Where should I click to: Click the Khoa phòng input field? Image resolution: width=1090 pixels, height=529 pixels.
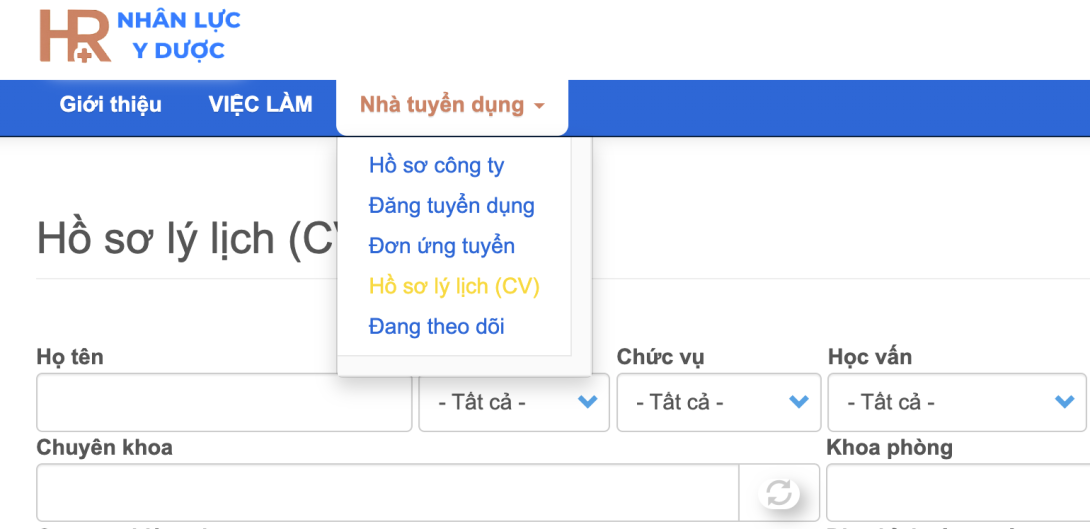[956, 493]
